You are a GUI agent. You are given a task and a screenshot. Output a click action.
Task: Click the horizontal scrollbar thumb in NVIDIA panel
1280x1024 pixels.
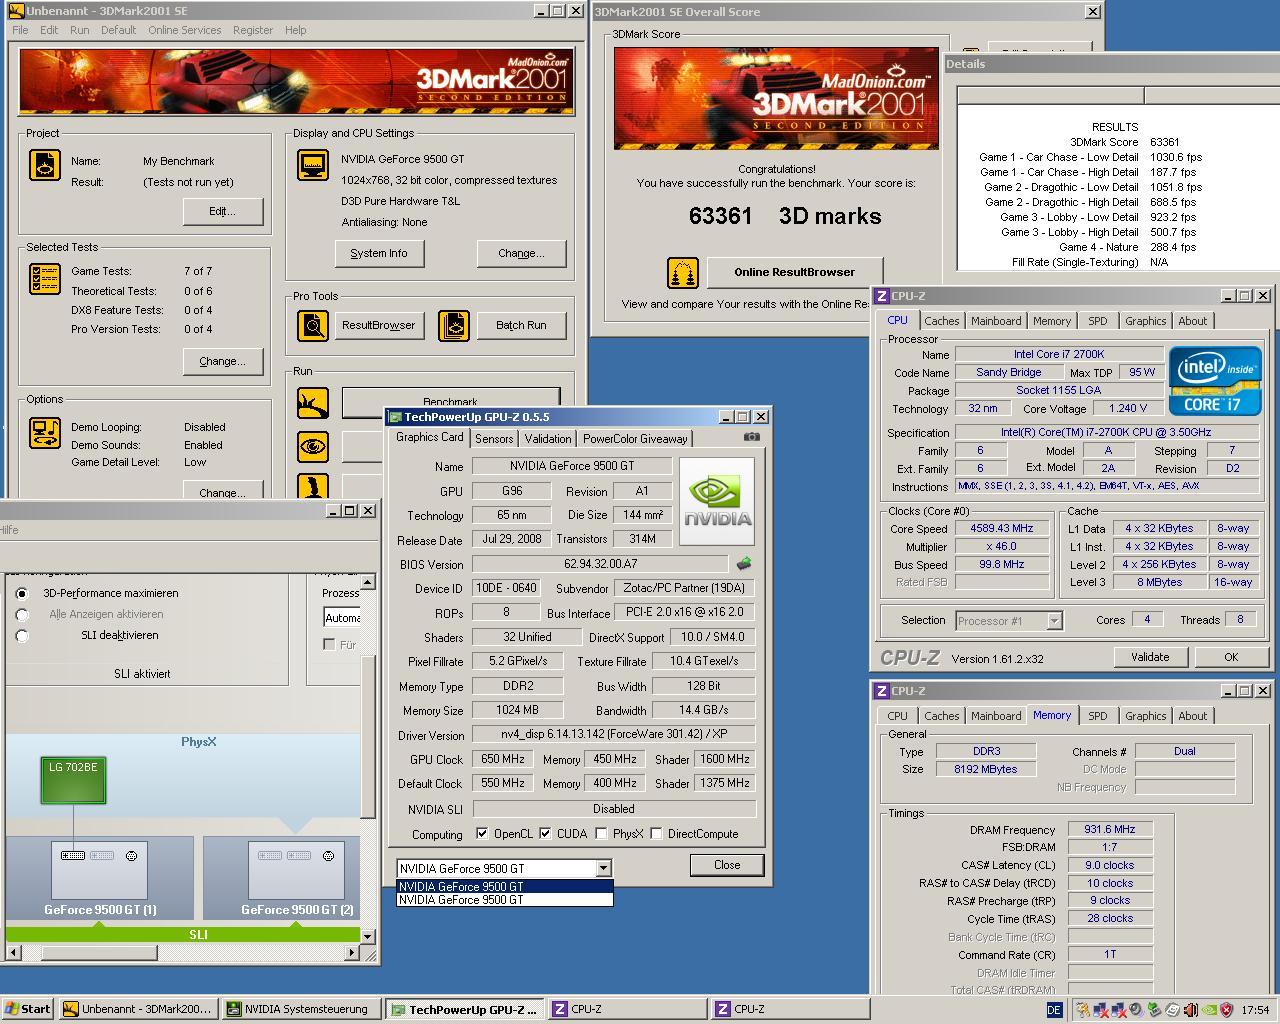point(98,953)
